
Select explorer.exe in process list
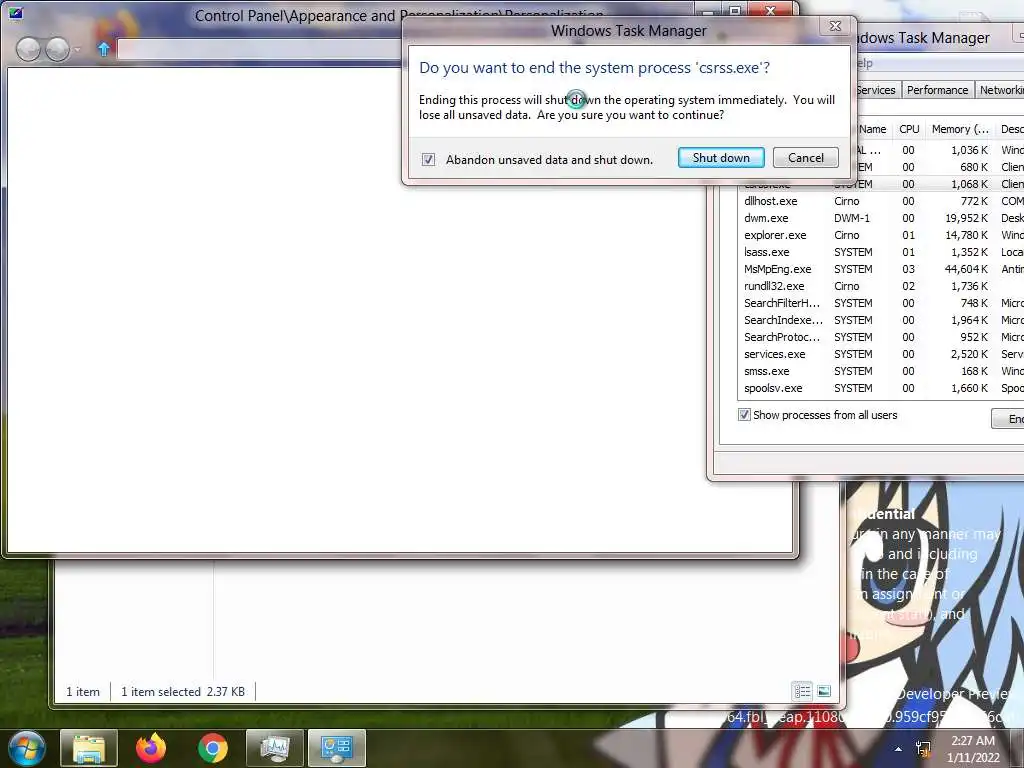point(880,235)
